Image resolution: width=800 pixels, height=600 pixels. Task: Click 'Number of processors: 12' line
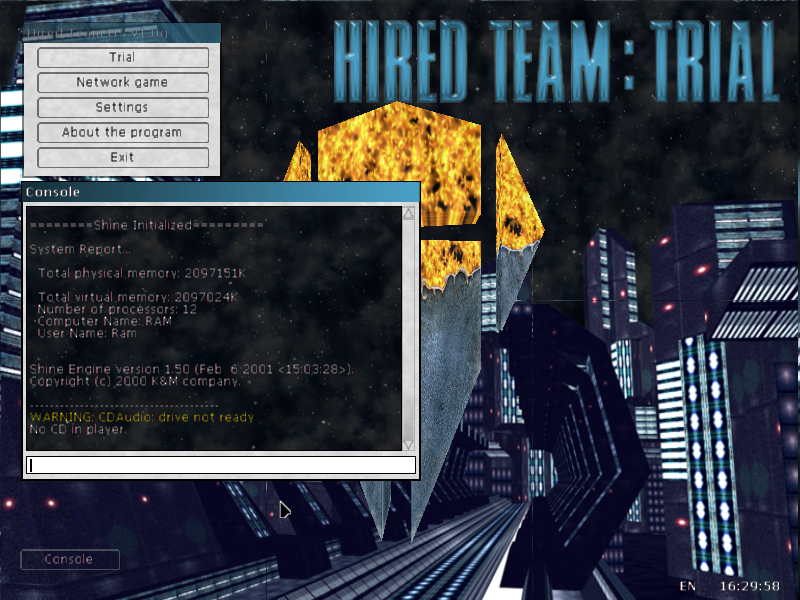117,309
